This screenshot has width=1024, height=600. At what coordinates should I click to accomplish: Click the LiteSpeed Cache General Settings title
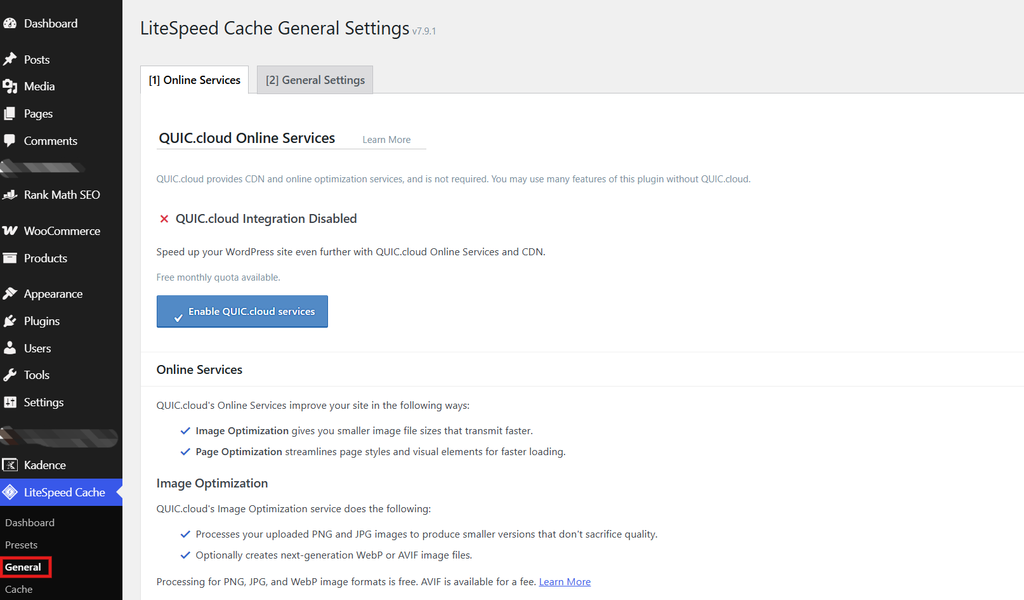pyautogui.click(x=275, y=28)
